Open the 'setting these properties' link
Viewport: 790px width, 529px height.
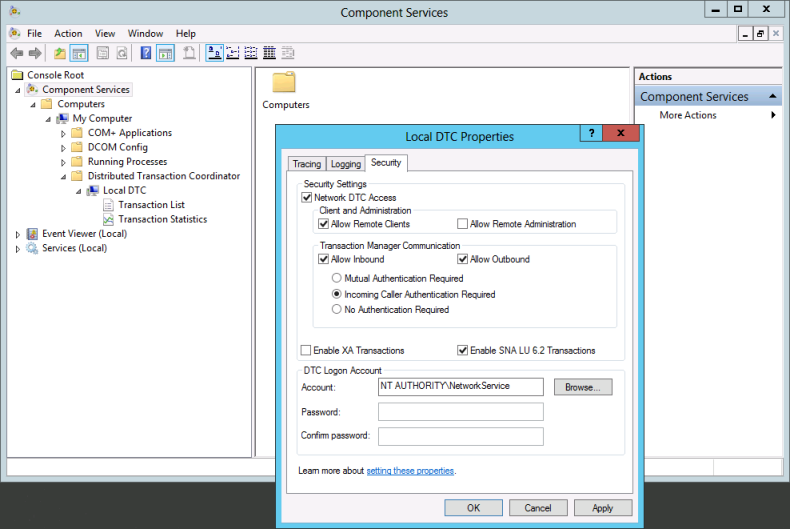410,470
